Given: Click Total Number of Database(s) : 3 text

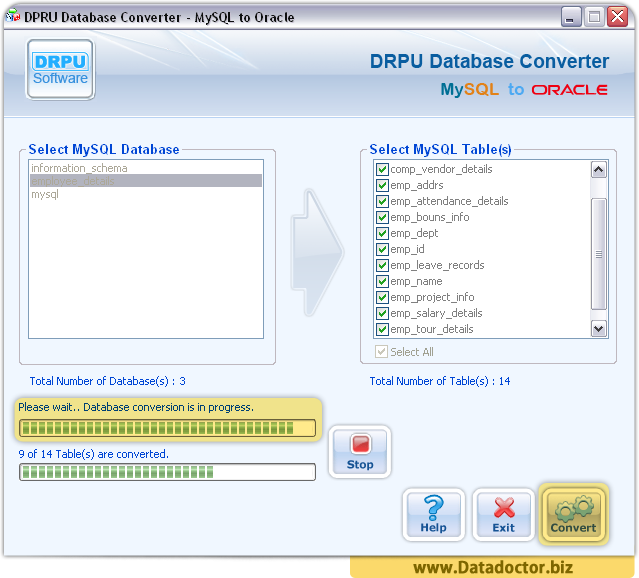Looking at the screenshot, I should click(108, 381).
